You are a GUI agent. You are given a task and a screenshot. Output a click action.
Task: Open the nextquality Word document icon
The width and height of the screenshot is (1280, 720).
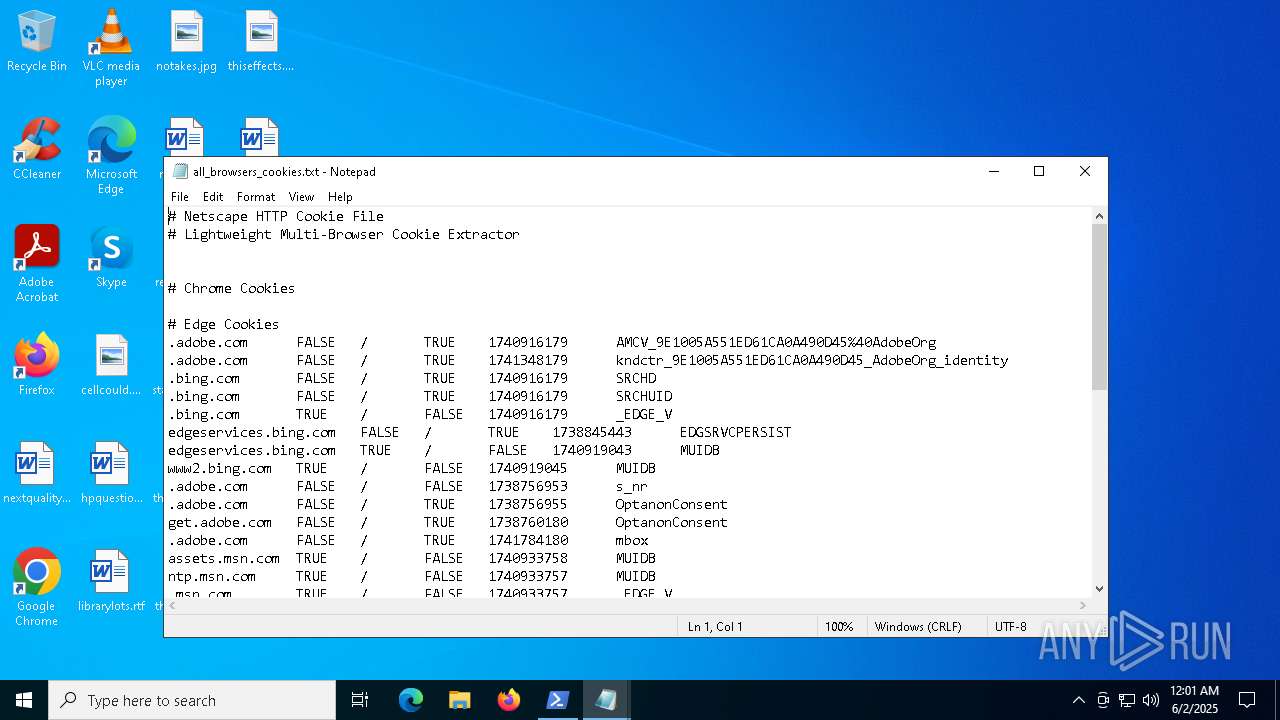point(37,473)
